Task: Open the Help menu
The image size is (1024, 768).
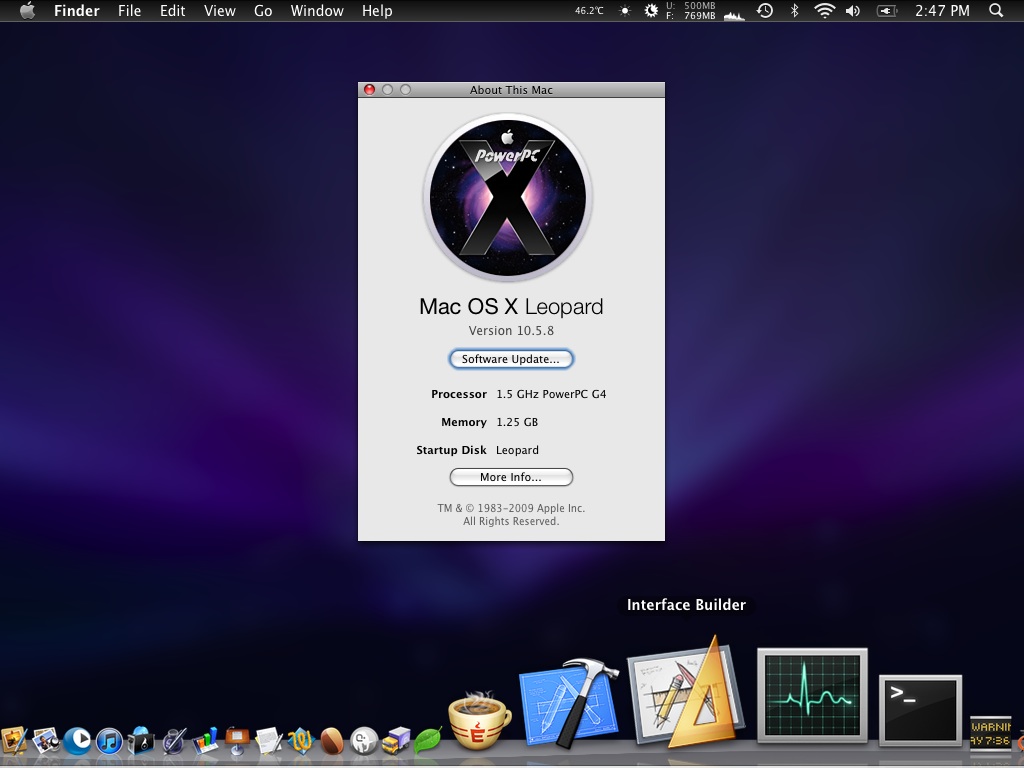Action: point(377,10)
